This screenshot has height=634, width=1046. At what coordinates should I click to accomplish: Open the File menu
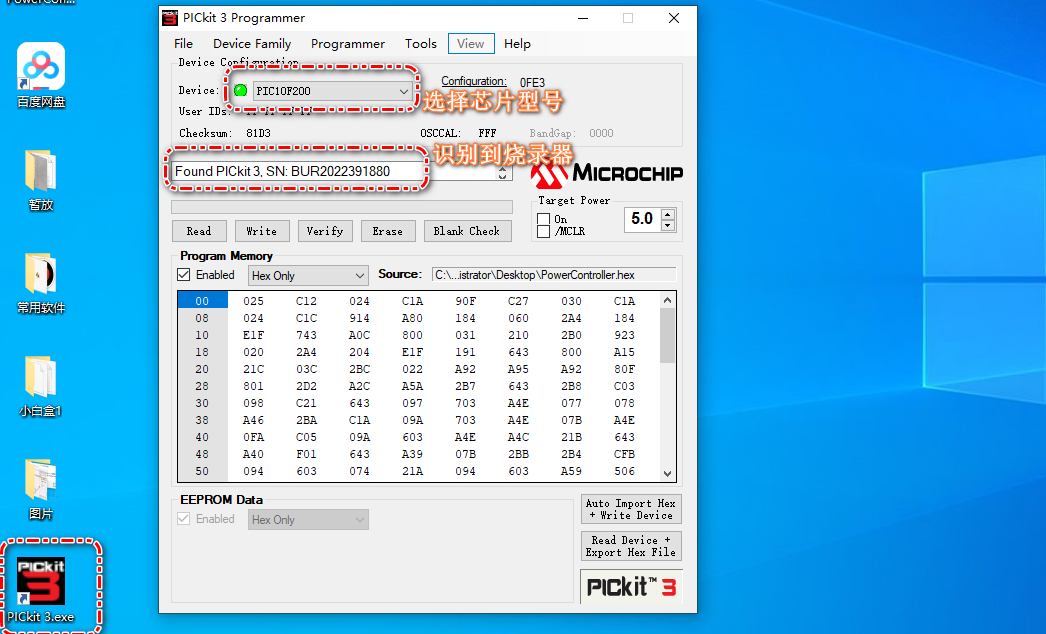pyautogui.click(x=183, y=43)
